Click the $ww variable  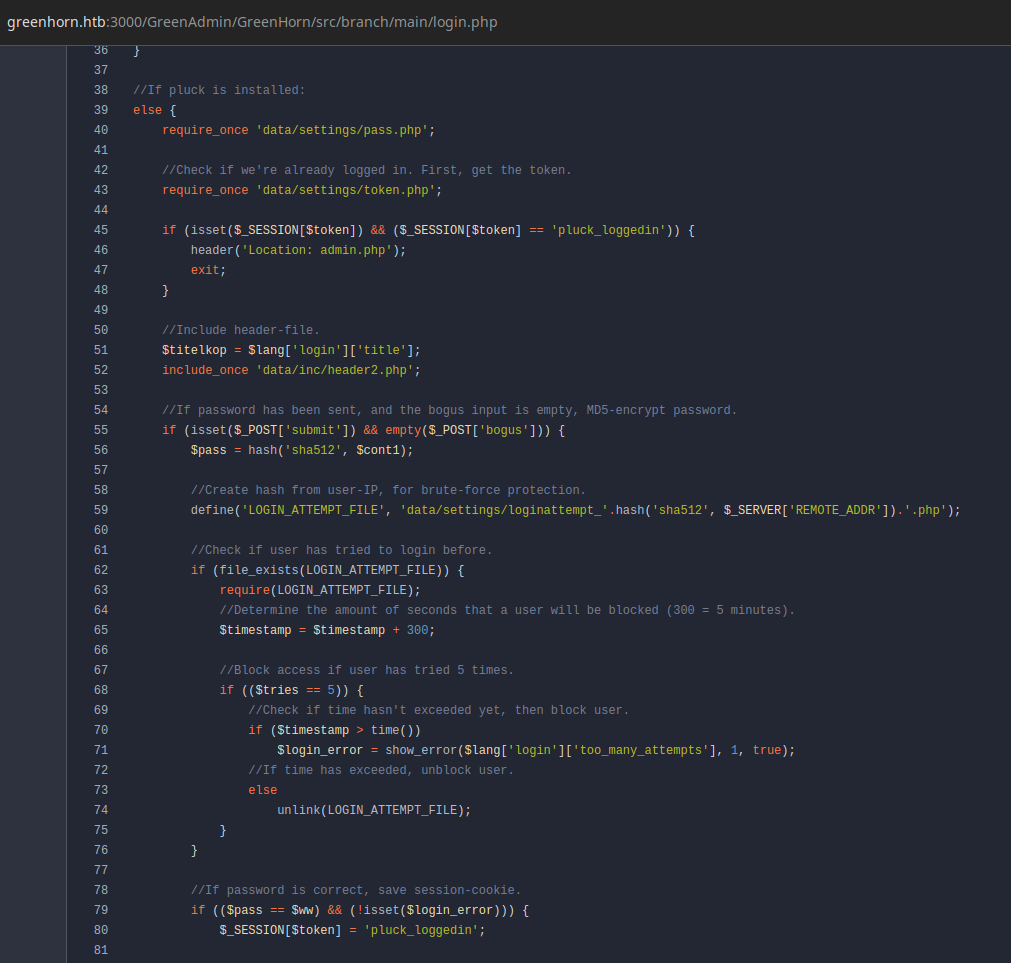coord(302,910)
